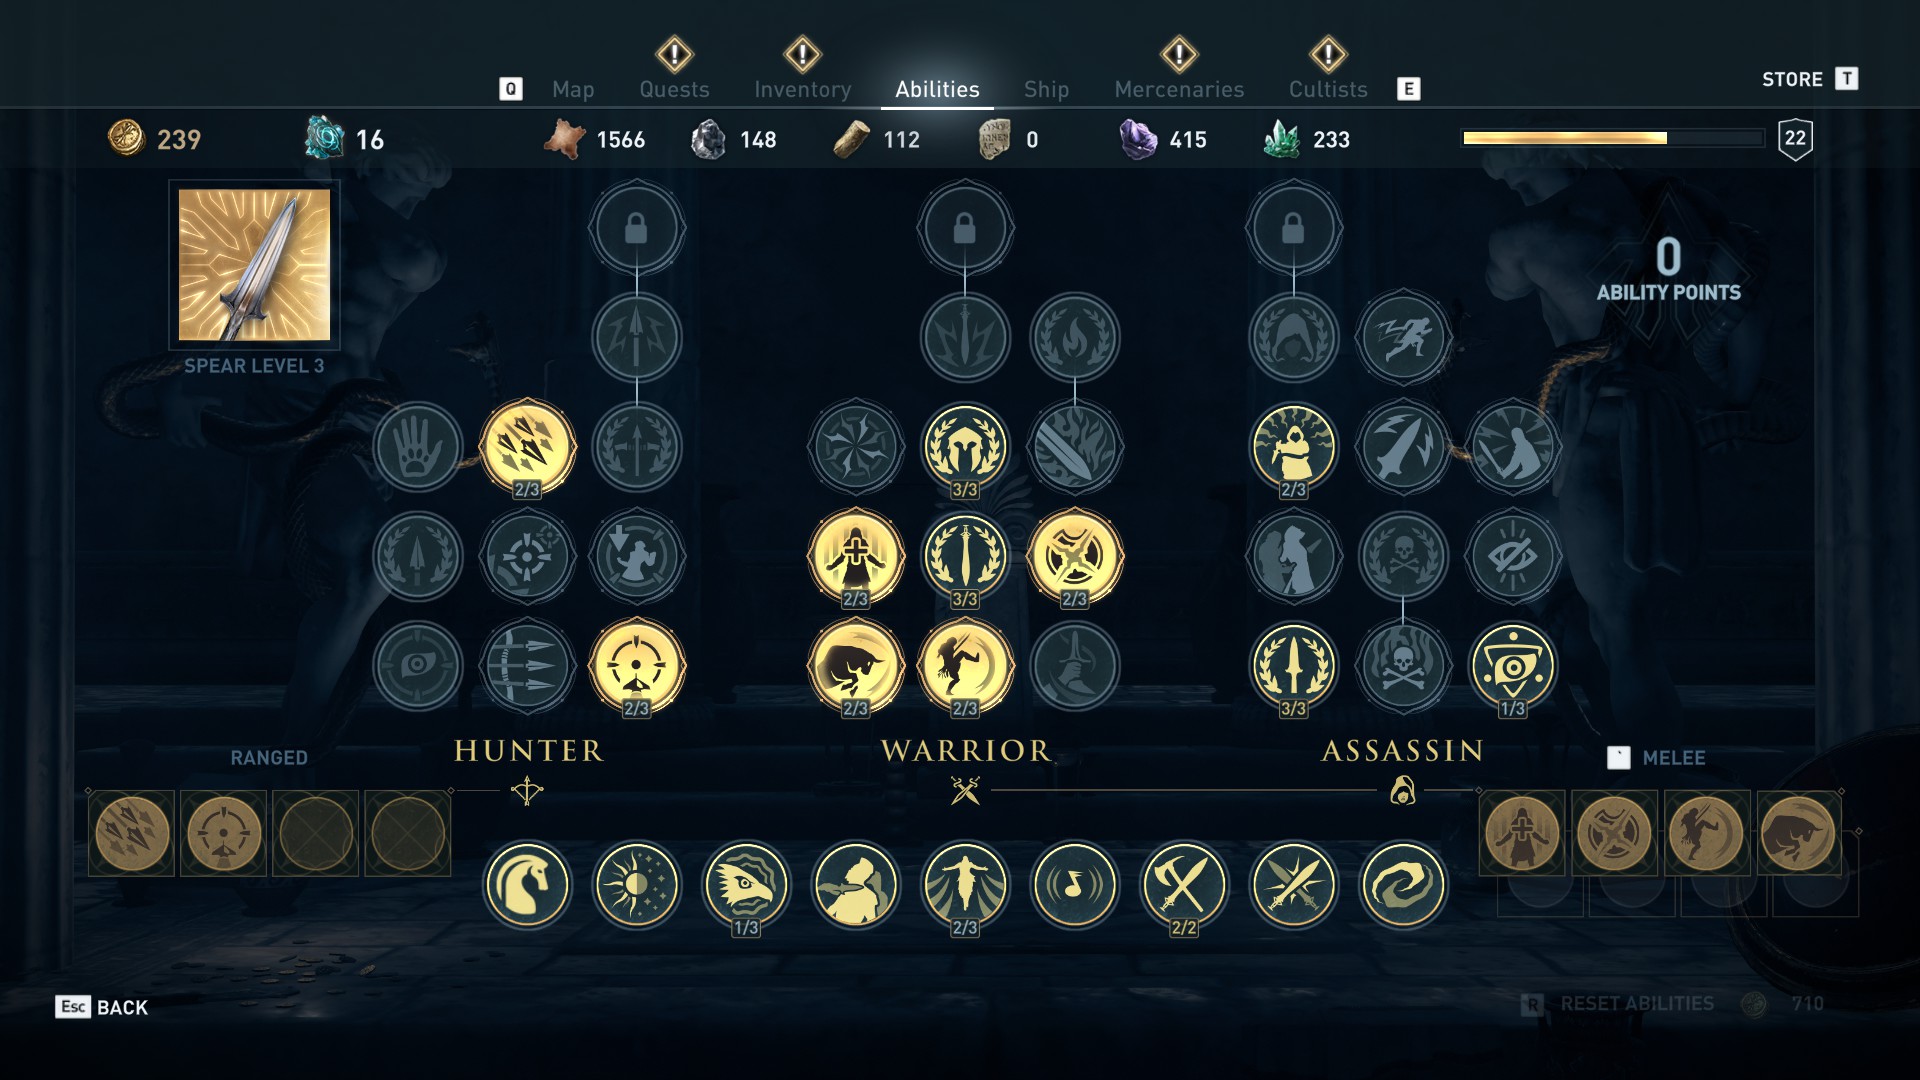Select the first empty ranged ability slot
1920x1080 pixels.
tap(316, 833)
